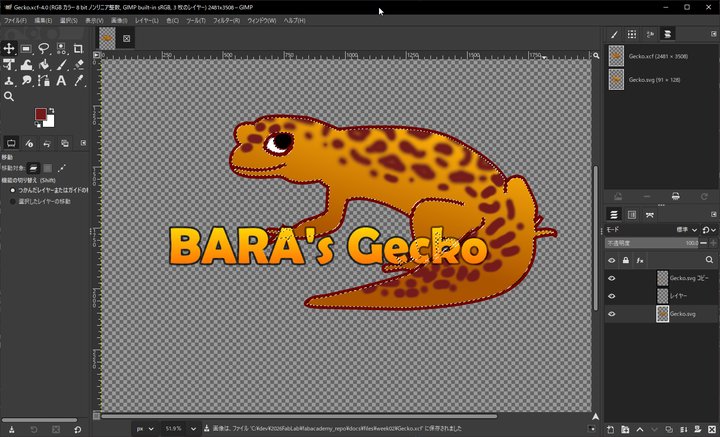The image size is (720, 437).
Task: Select the Eraser tool
Action: coord(79,65)
